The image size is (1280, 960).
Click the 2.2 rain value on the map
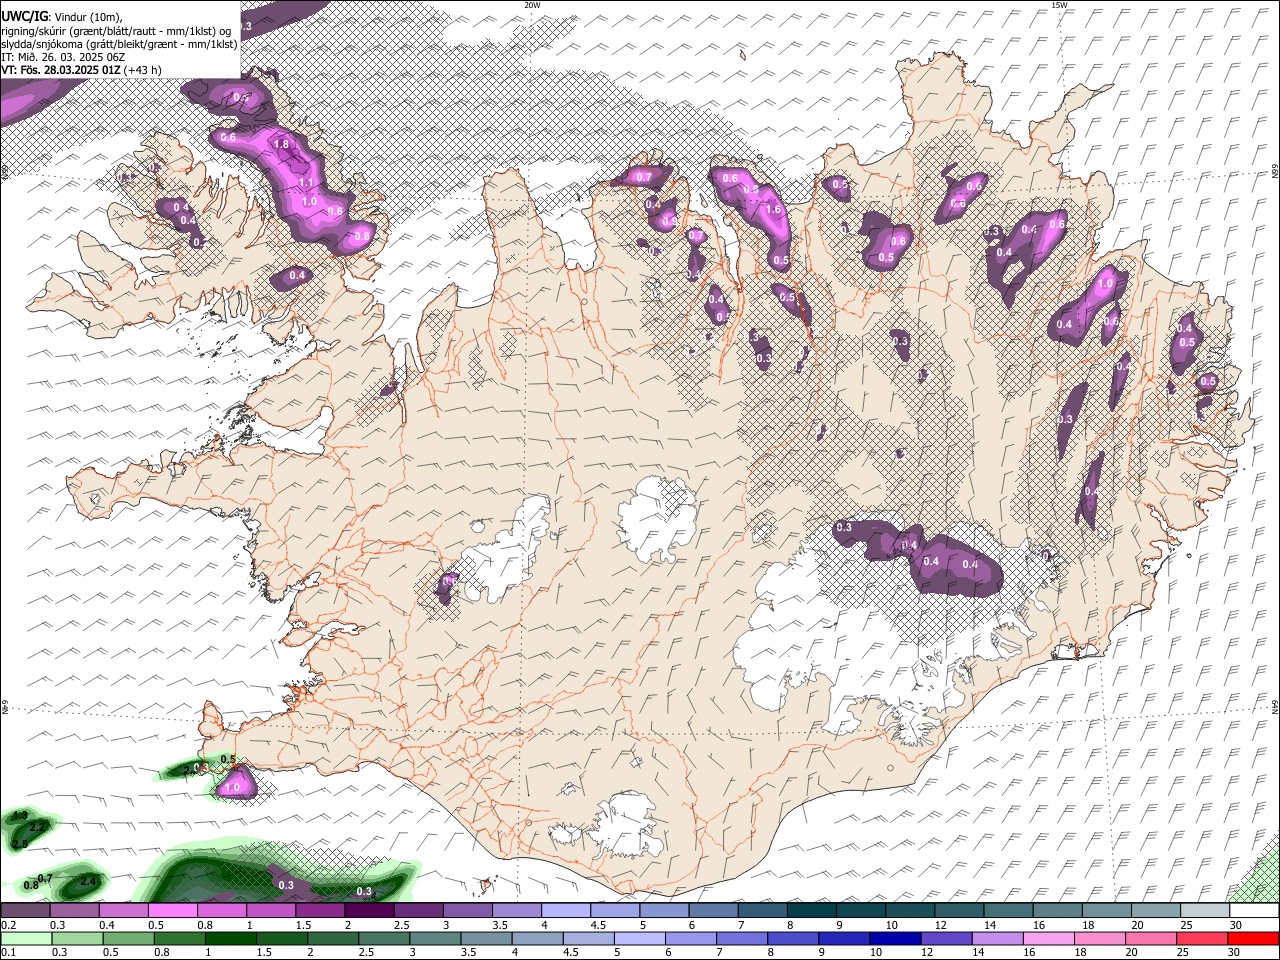[x=38, y=828]
